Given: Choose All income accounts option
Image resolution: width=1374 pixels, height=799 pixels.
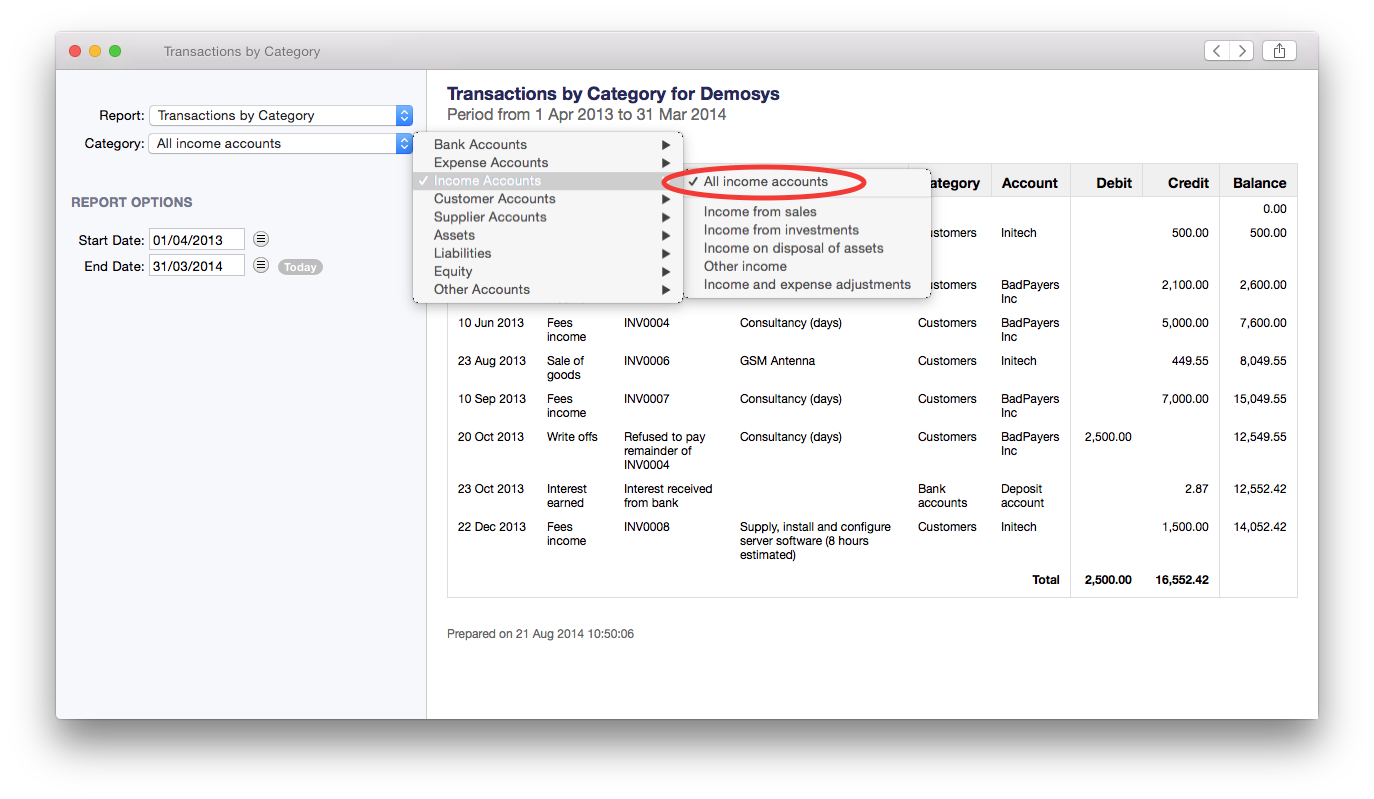Looking at the screenshot, I should [807, 182].
